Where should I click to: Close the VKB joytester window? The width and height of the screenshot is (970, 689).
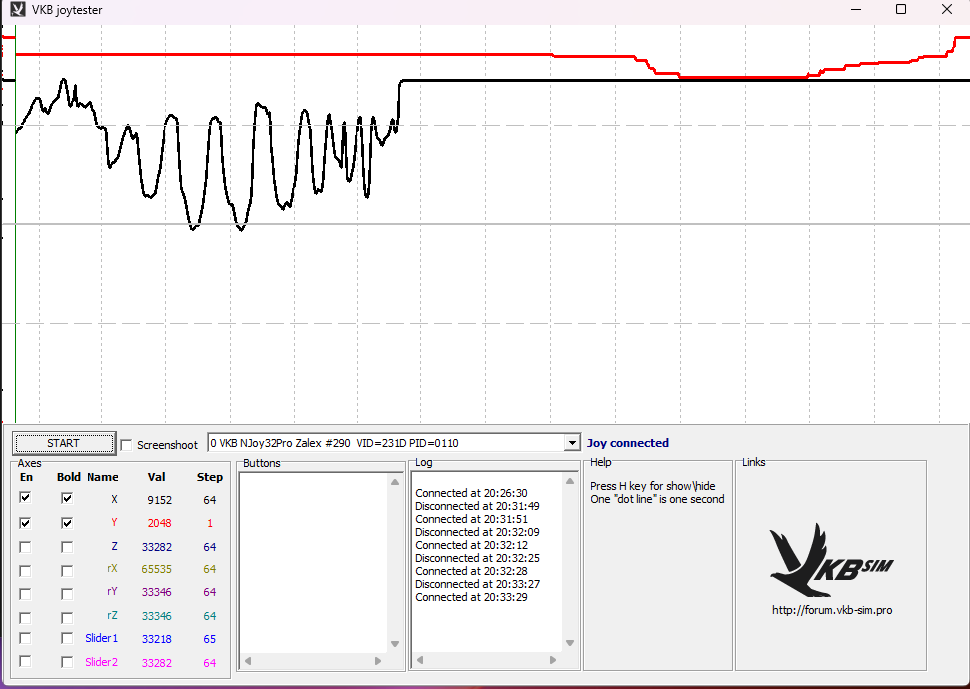point(946,10)
